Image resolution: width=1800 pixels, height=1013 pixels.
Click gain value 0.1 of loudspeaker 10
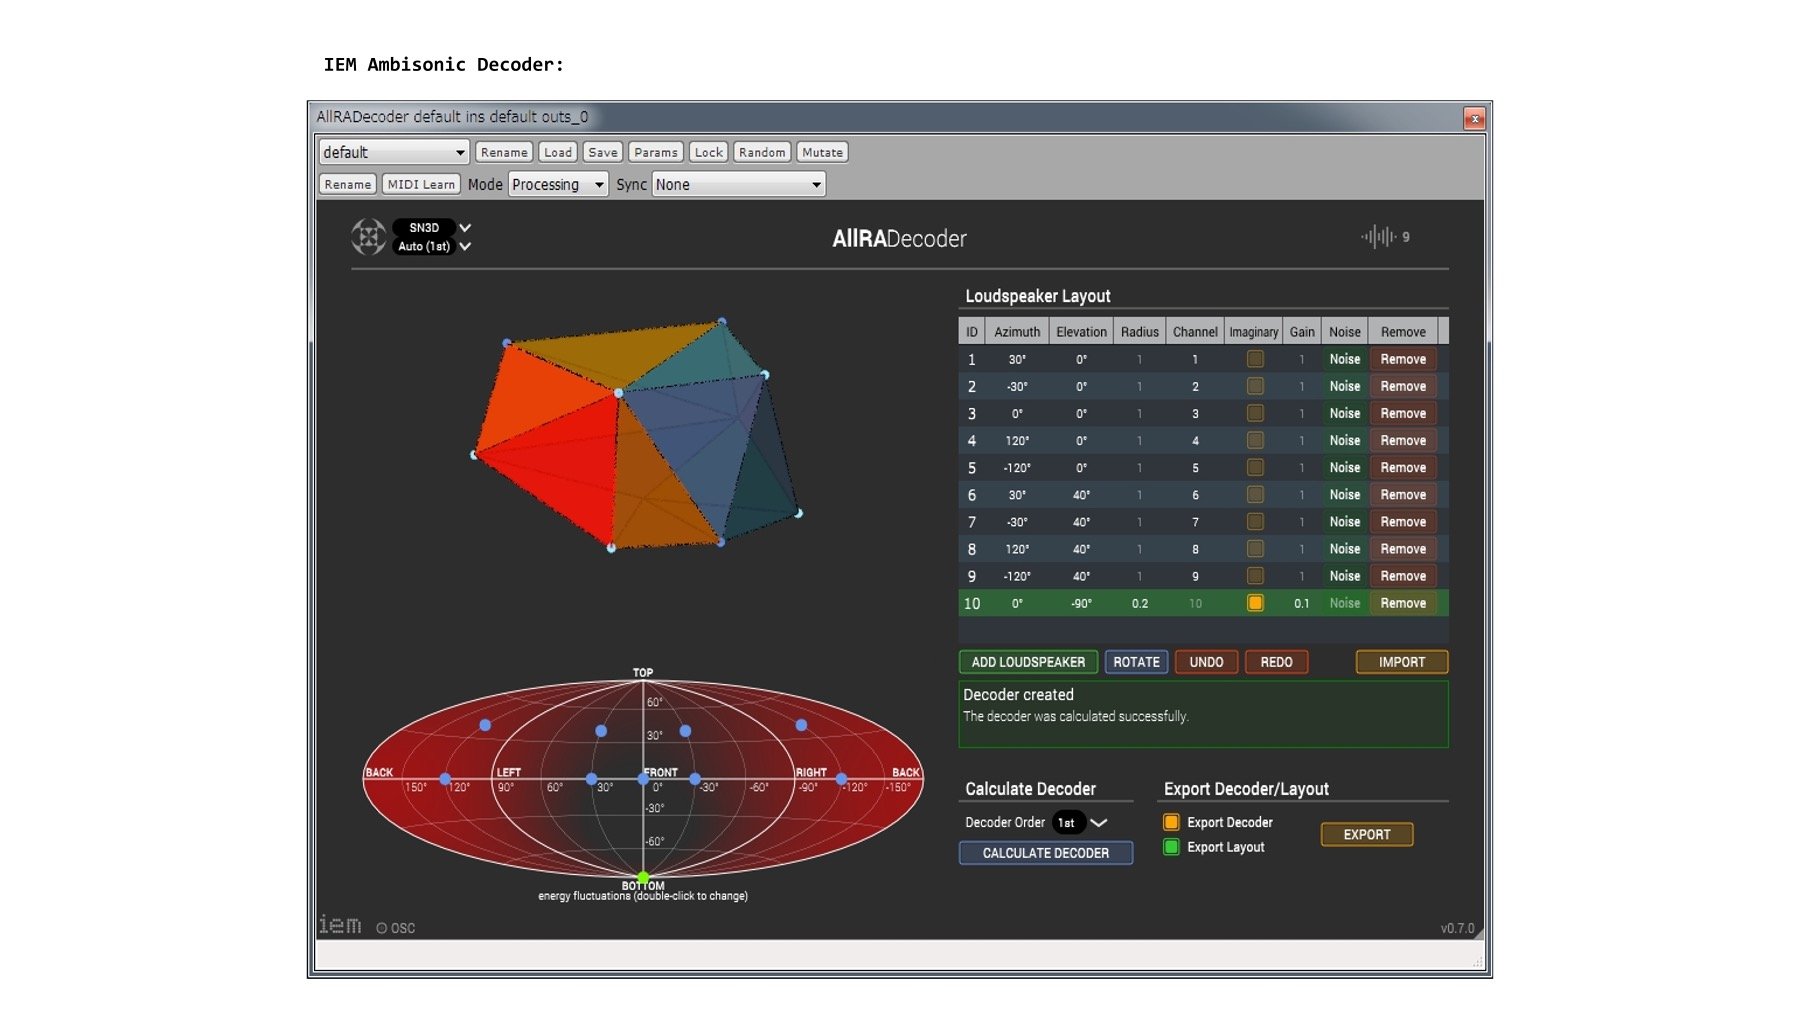click(1301, 603)
